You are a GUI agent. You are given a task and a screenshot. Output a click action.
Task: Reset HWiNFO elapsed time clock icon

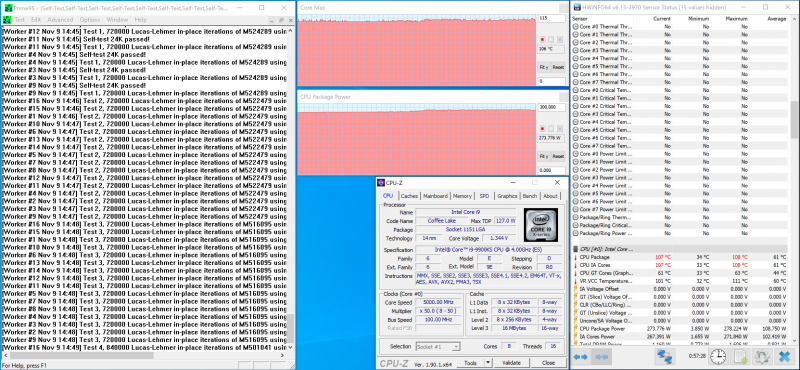pos(719,356)
